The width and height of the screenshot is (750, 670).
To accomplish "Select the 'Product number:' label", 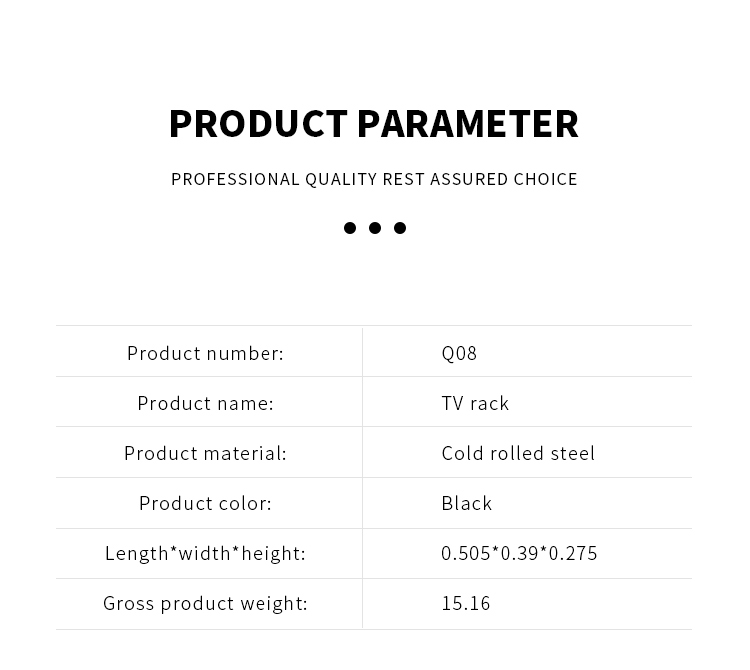I will click(x=205, y=353).
